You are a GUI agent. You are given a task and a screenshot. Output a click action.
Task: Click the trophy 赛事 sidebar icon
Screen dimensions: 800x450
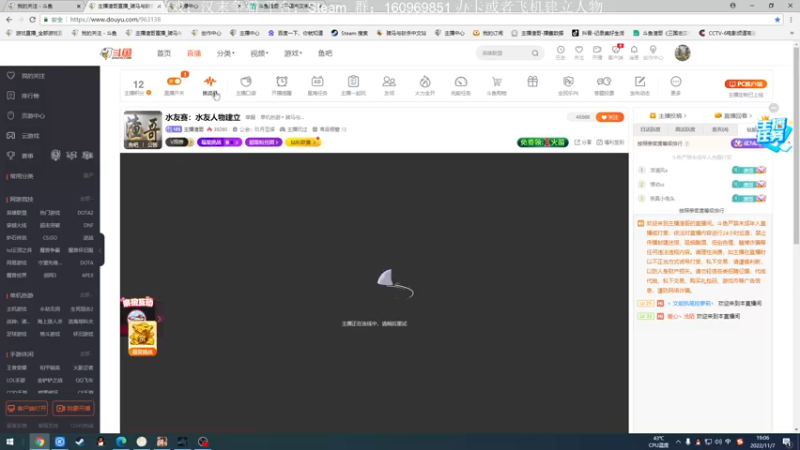11,156
